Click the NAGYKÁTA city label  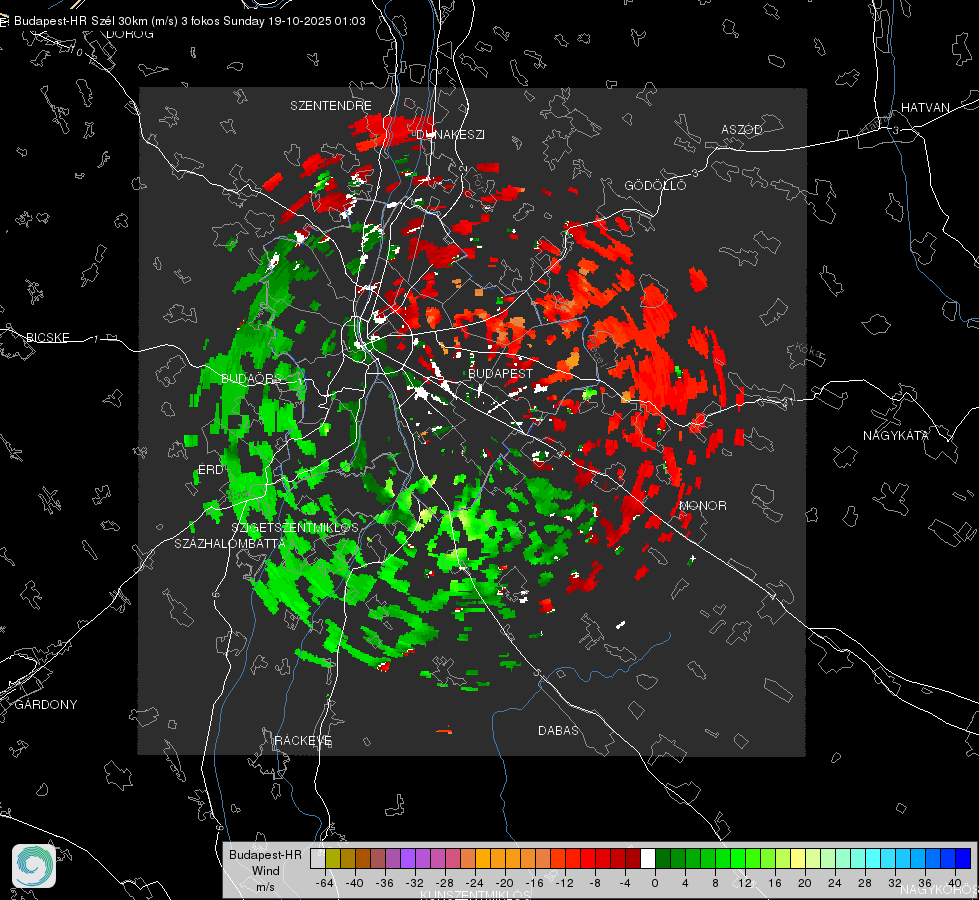tap(896, 435)
